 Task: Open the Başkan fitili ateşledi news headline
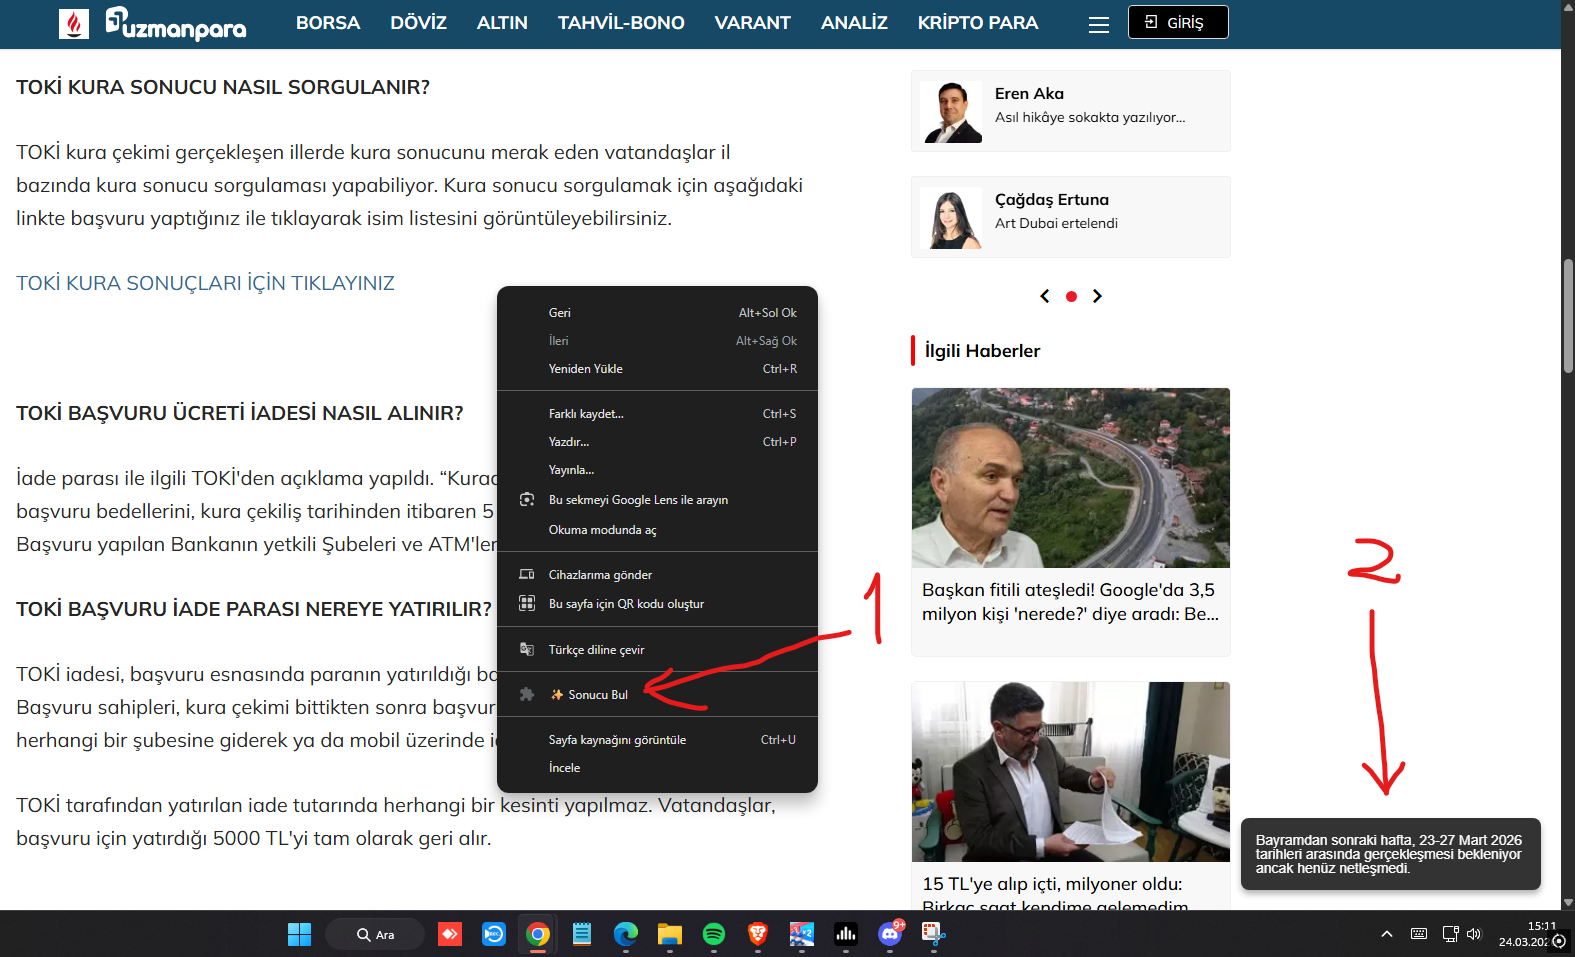1070,602
